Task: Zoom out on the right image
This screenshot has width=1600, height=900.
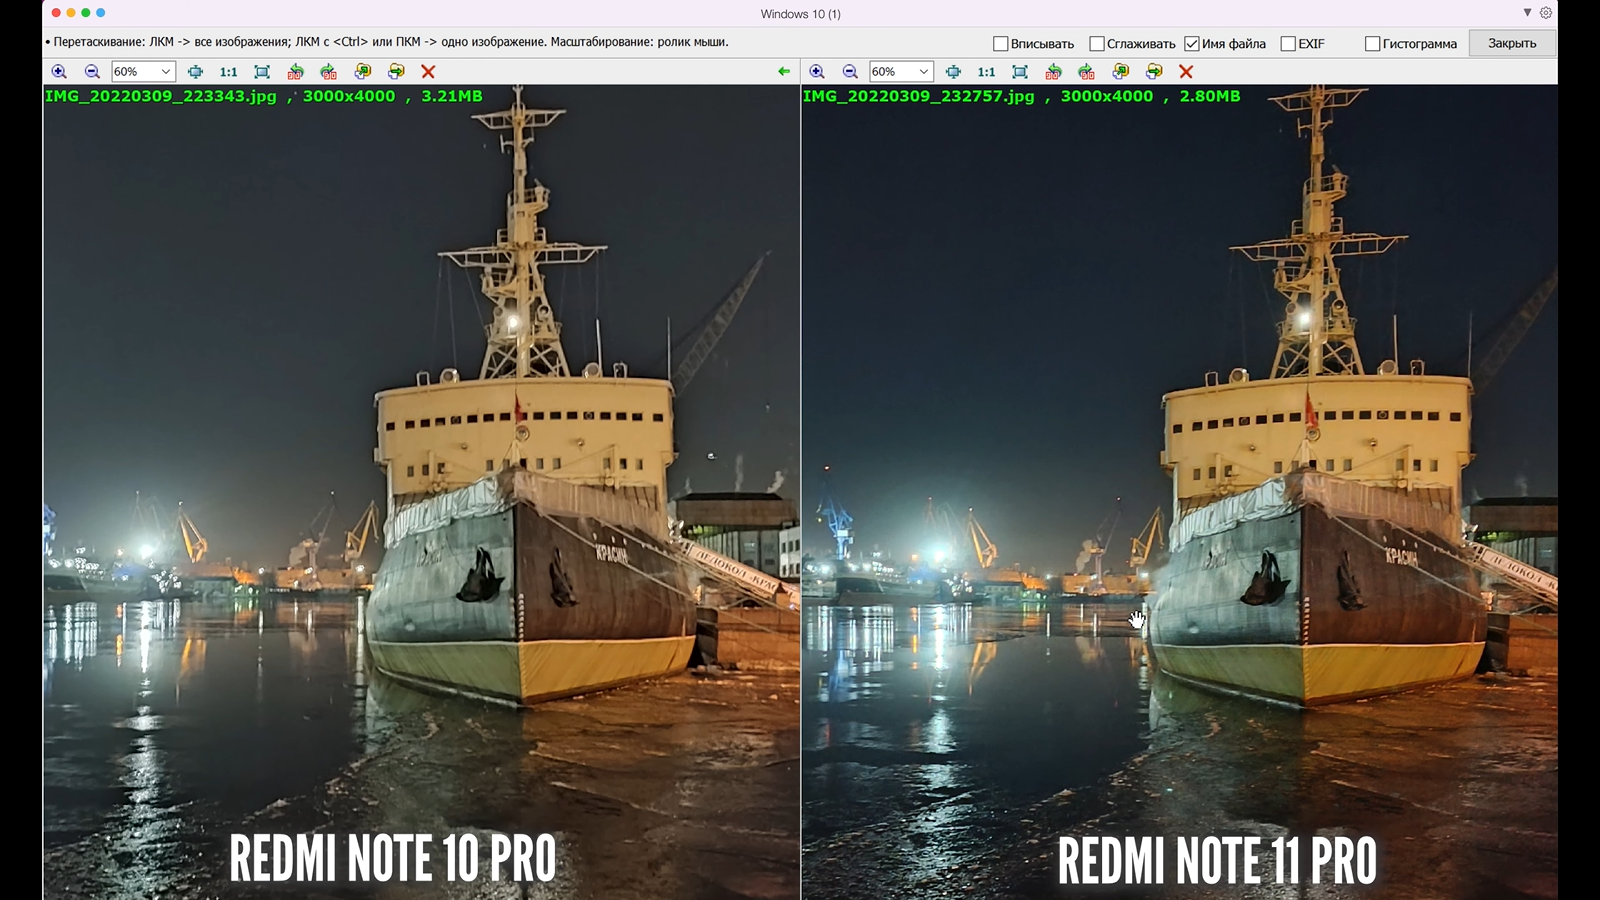Action: (x=850, y=72)
